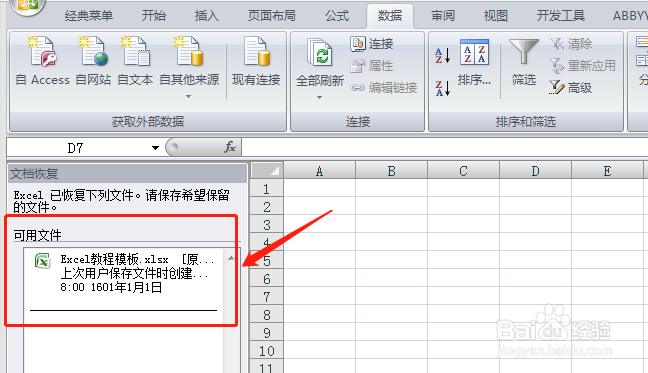The width and height of the screenshot is (648, 373).
Task: Click the Office button orb
Action: tap(27, 6)
